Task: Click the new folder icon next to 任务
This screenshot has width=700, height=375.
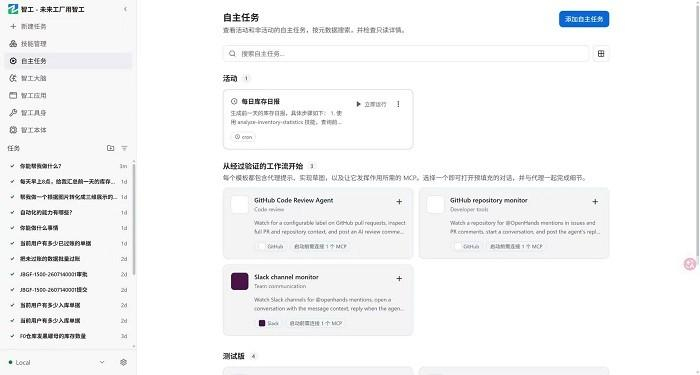Action: (x=110, y=148)
